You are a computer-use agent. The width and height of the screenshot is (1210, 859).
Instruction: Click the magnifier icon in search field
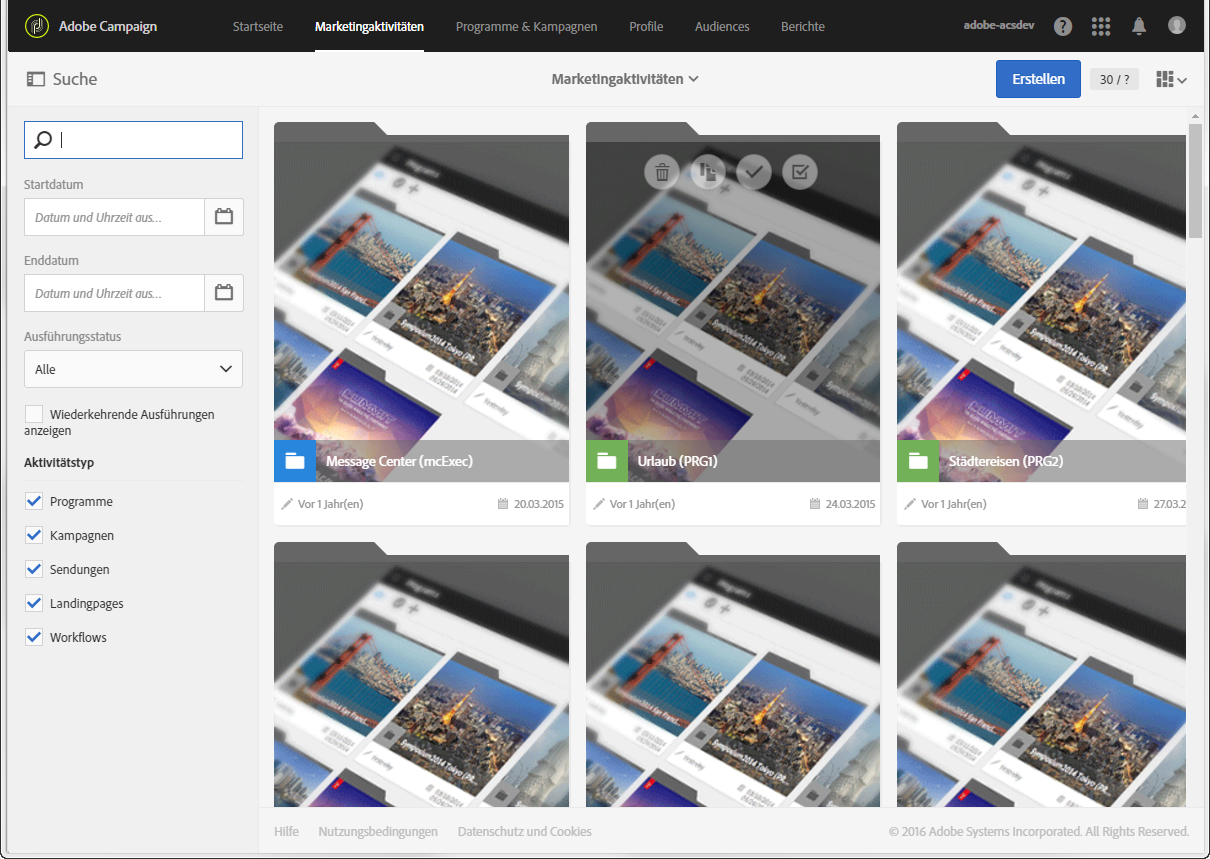click(x=43, y=140)
